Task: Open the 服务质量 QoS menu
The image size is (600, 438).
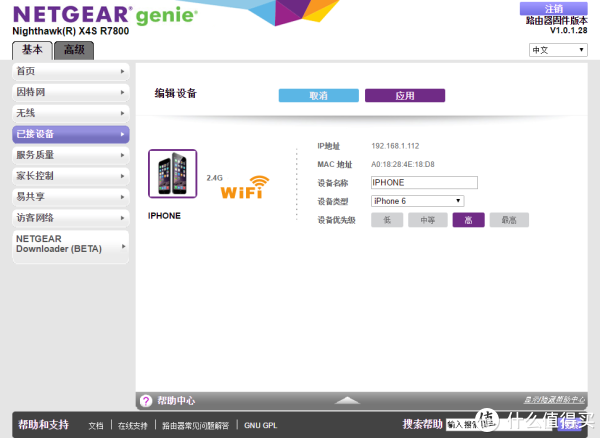Action: pos(71,155)
